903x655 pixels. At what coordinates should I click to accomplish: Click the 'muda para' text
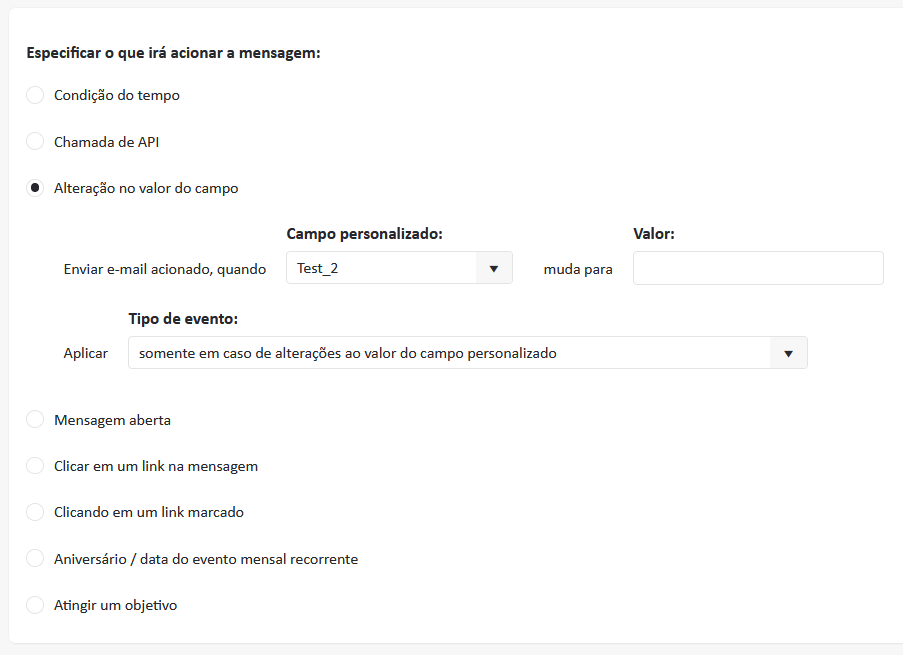(x=578, y=269)
